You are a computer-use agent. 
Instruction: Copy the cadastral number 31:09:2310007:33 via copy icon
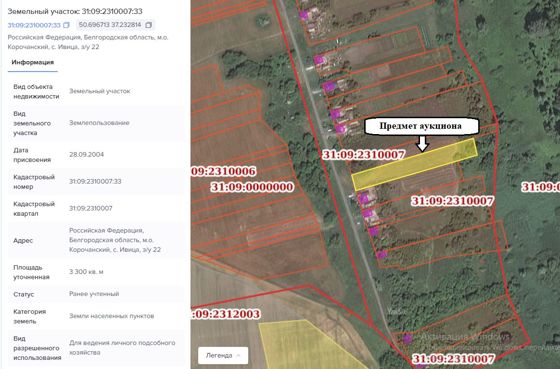(x=66, y=25)
